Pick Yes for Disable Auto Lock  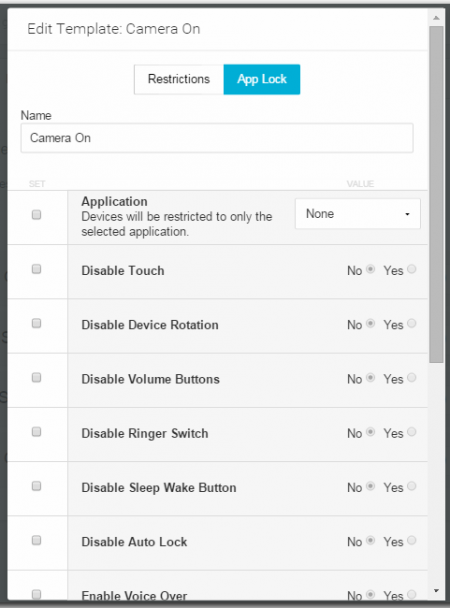click(412, 541)
